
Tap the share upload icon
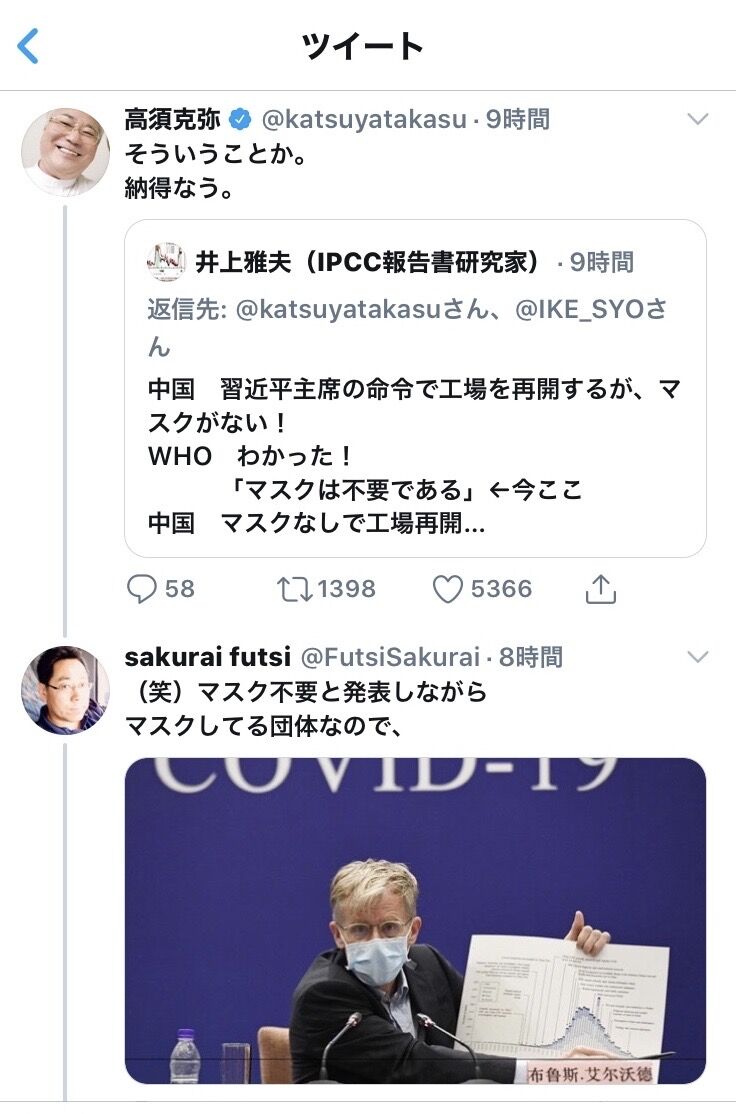pos(600,589)
